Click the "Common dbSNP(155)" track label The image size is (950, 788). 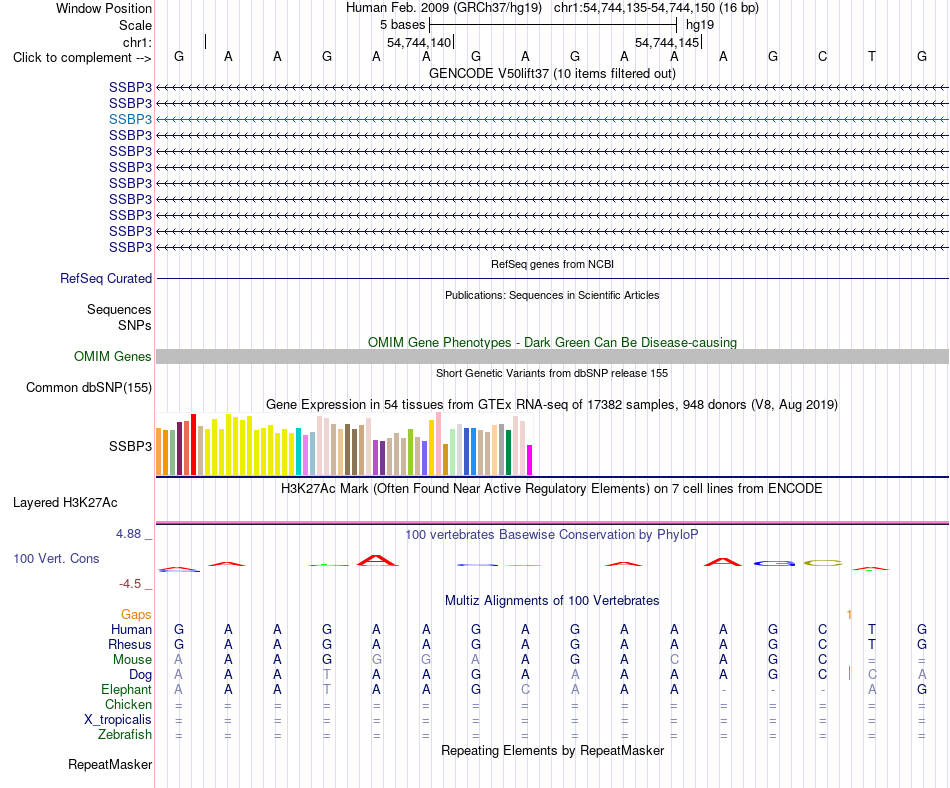tap(89, 388)
